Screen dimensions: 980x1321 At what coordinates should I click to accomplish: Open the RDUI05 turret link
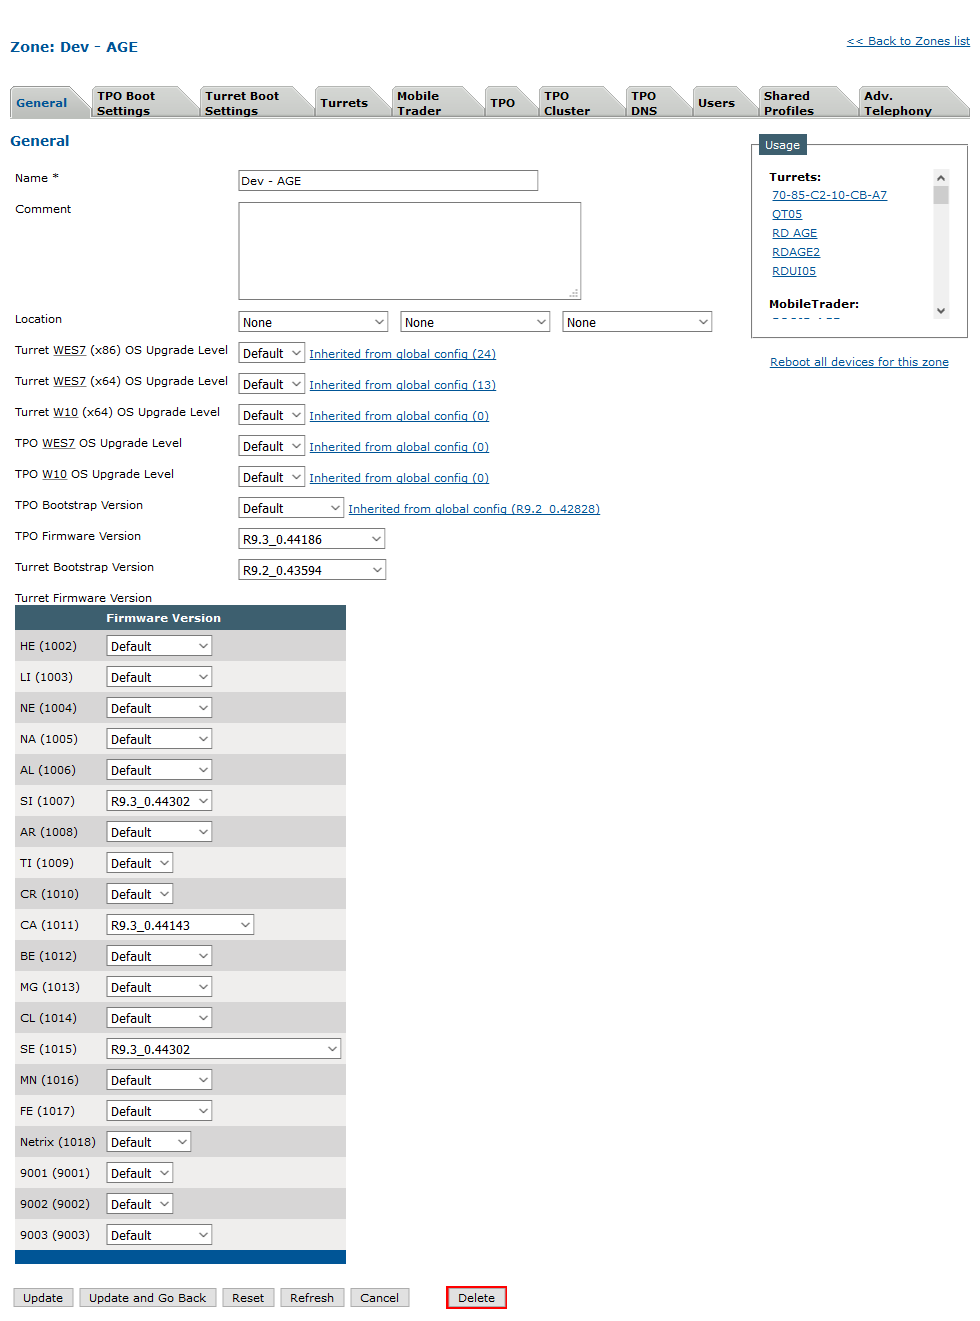coord(794,271)
